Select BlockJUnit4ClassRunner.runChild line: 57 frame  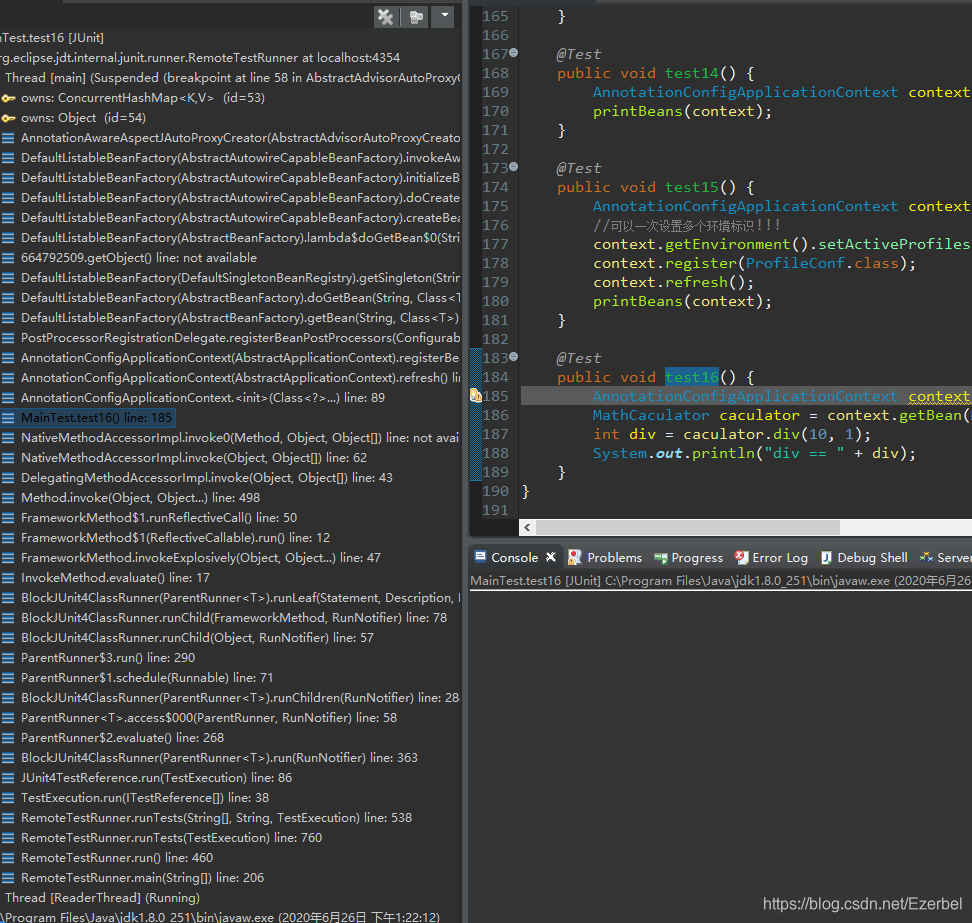[197, 638]
